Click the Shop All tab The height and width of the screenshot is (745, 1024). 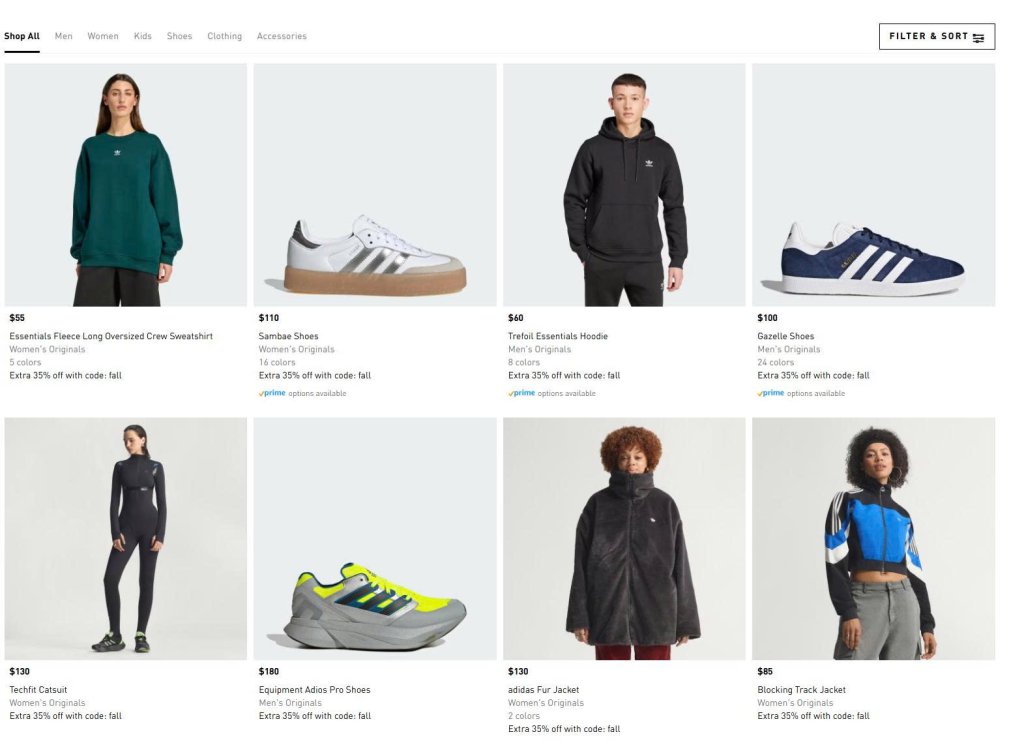[x=22, y=36]
